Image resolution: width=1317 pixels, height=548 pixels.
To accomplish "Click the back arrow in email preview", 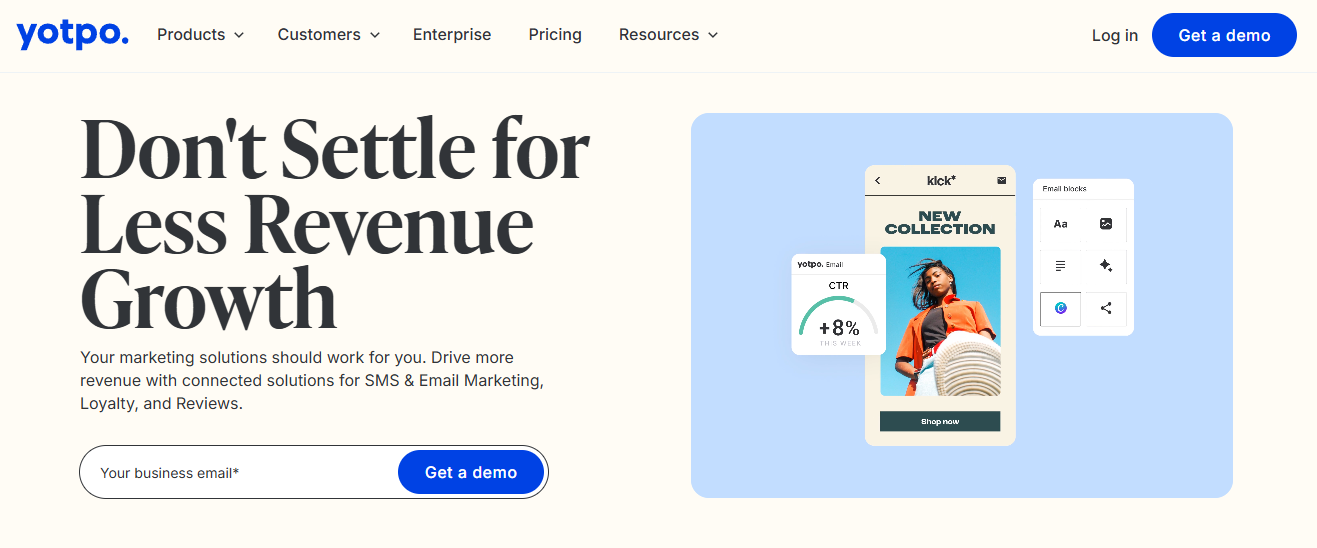I will (x=878, y=181).
